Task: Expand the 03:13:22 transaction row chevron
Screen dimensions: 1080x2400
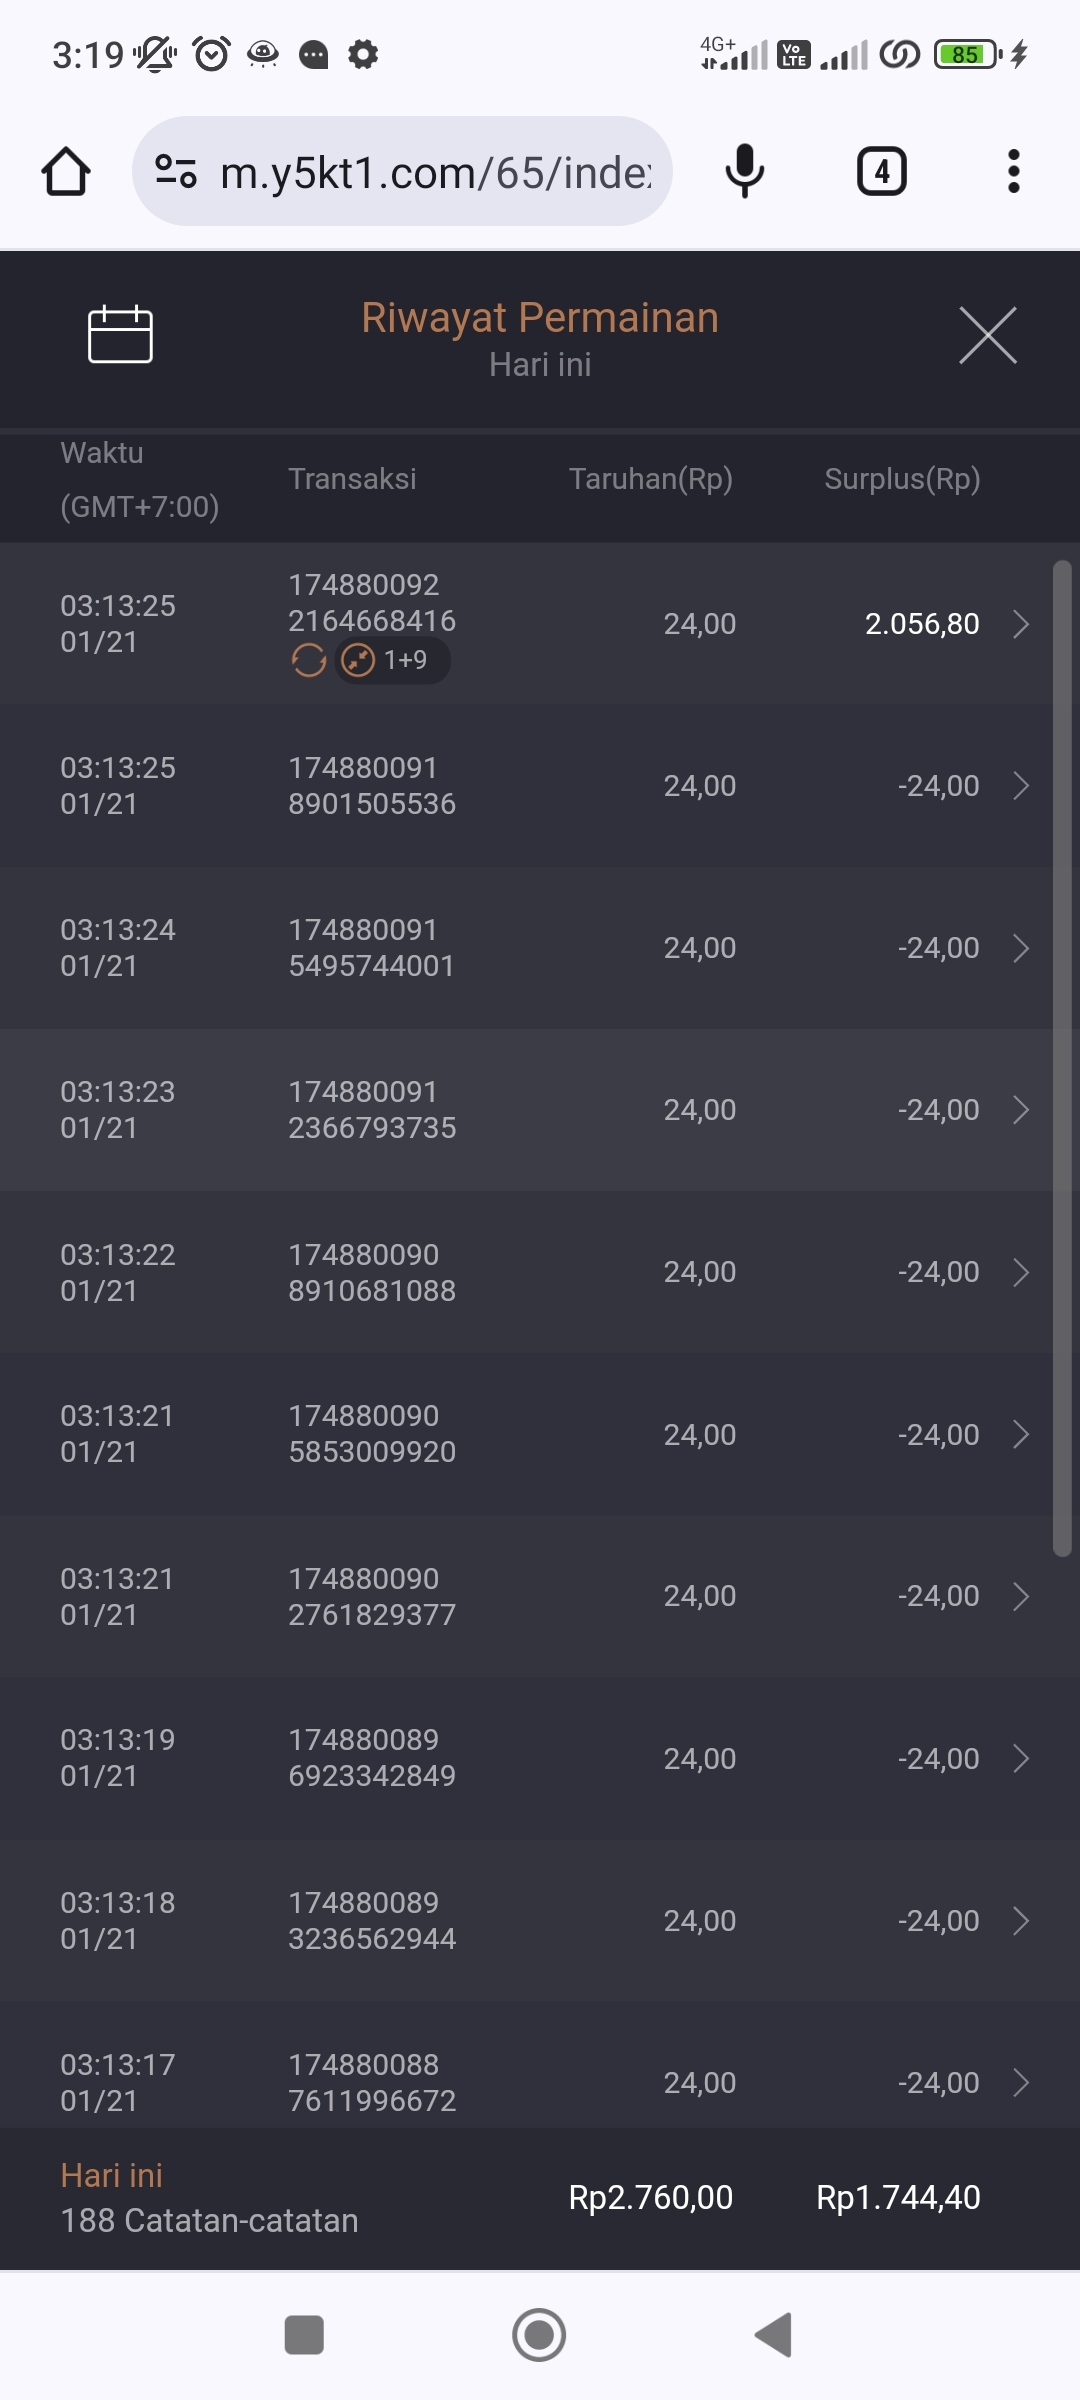Action: tap(1021, 1272)
